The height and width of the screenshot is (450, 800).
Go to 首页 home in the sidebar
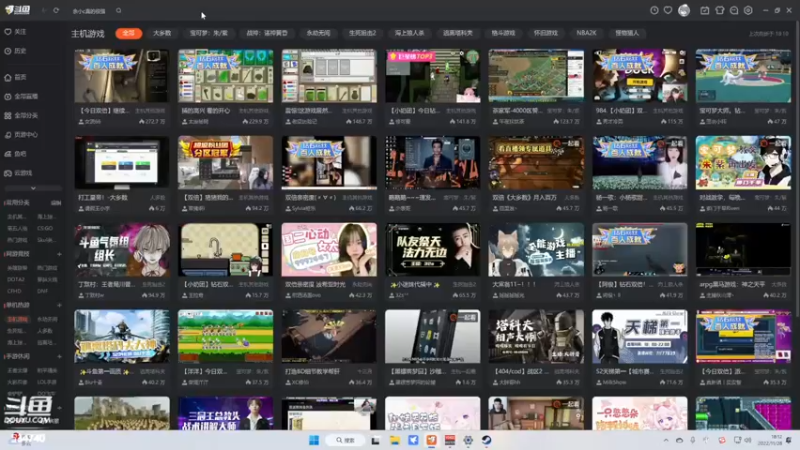(x=15, y=78)
